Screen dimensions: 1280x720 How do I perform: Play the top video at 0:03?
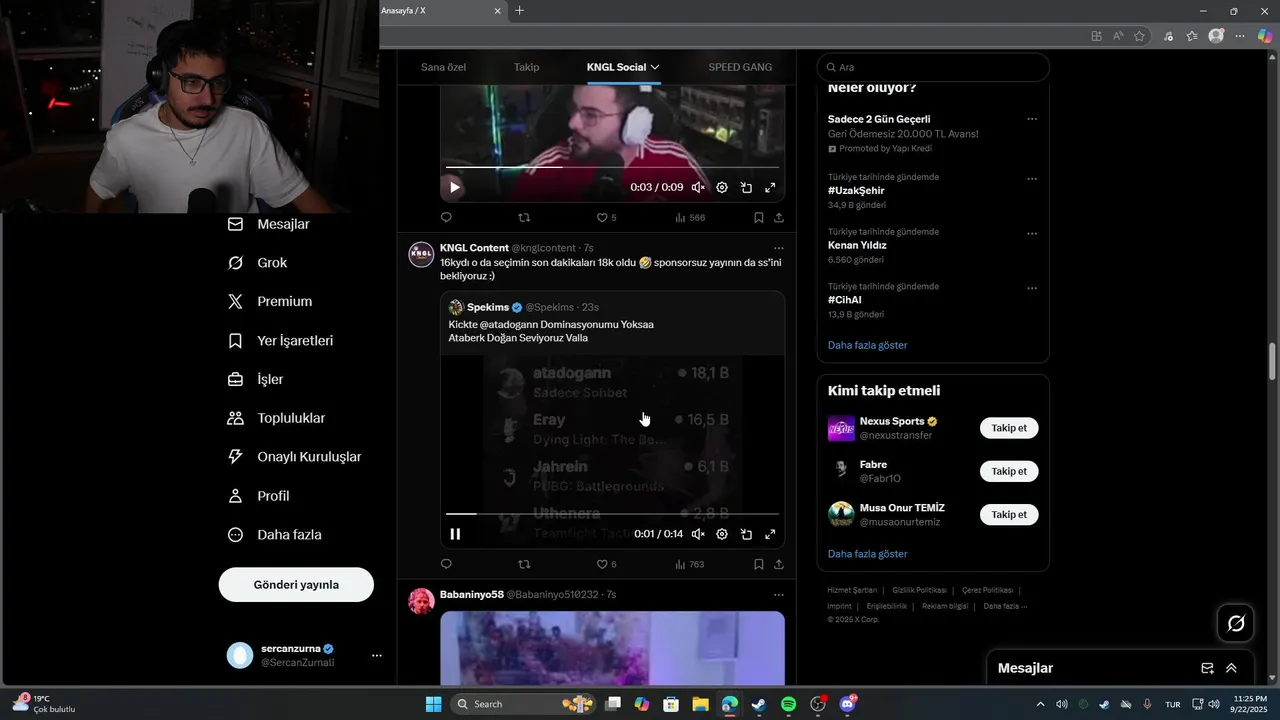click(x=455, y=187)
